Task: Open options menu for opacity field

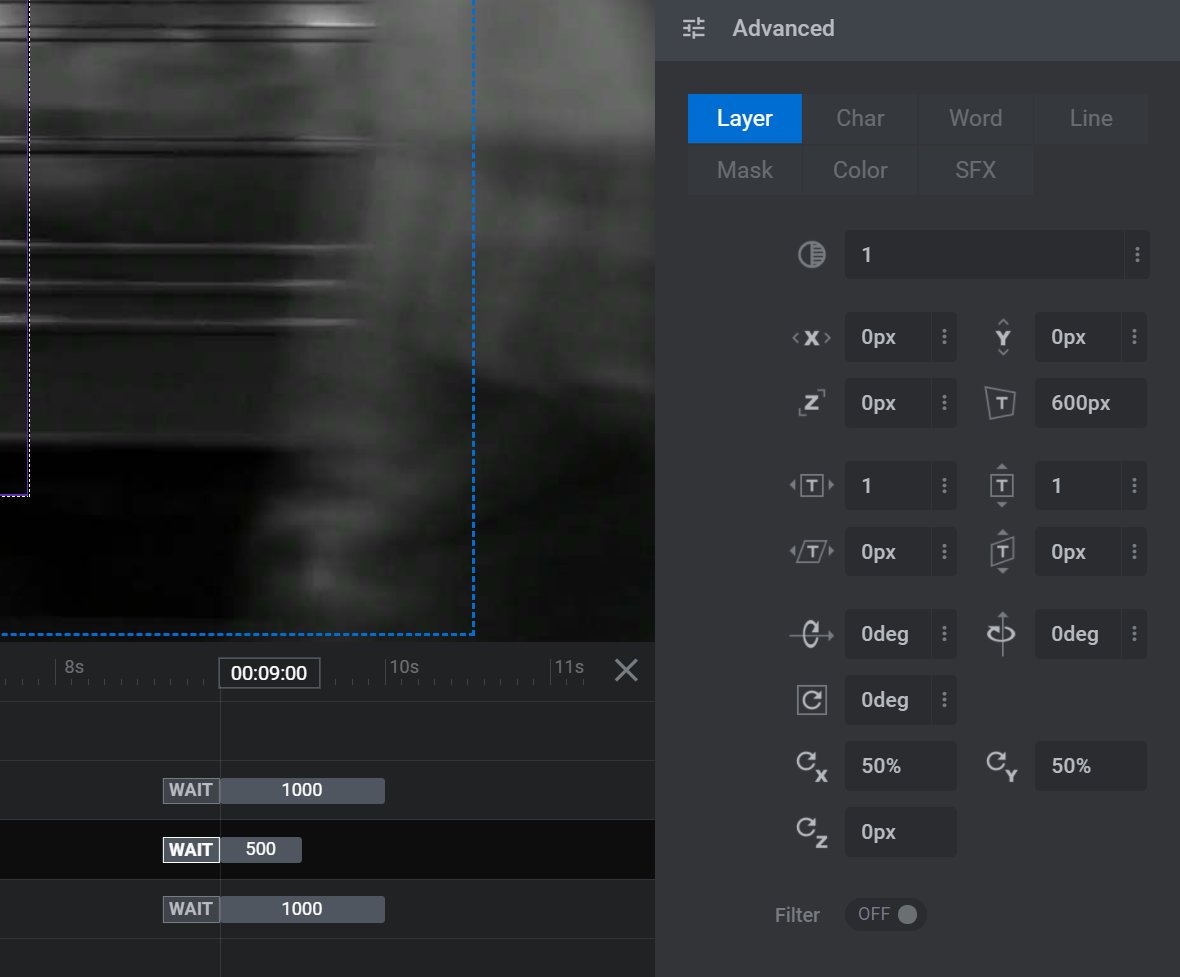Action: 1137,254
